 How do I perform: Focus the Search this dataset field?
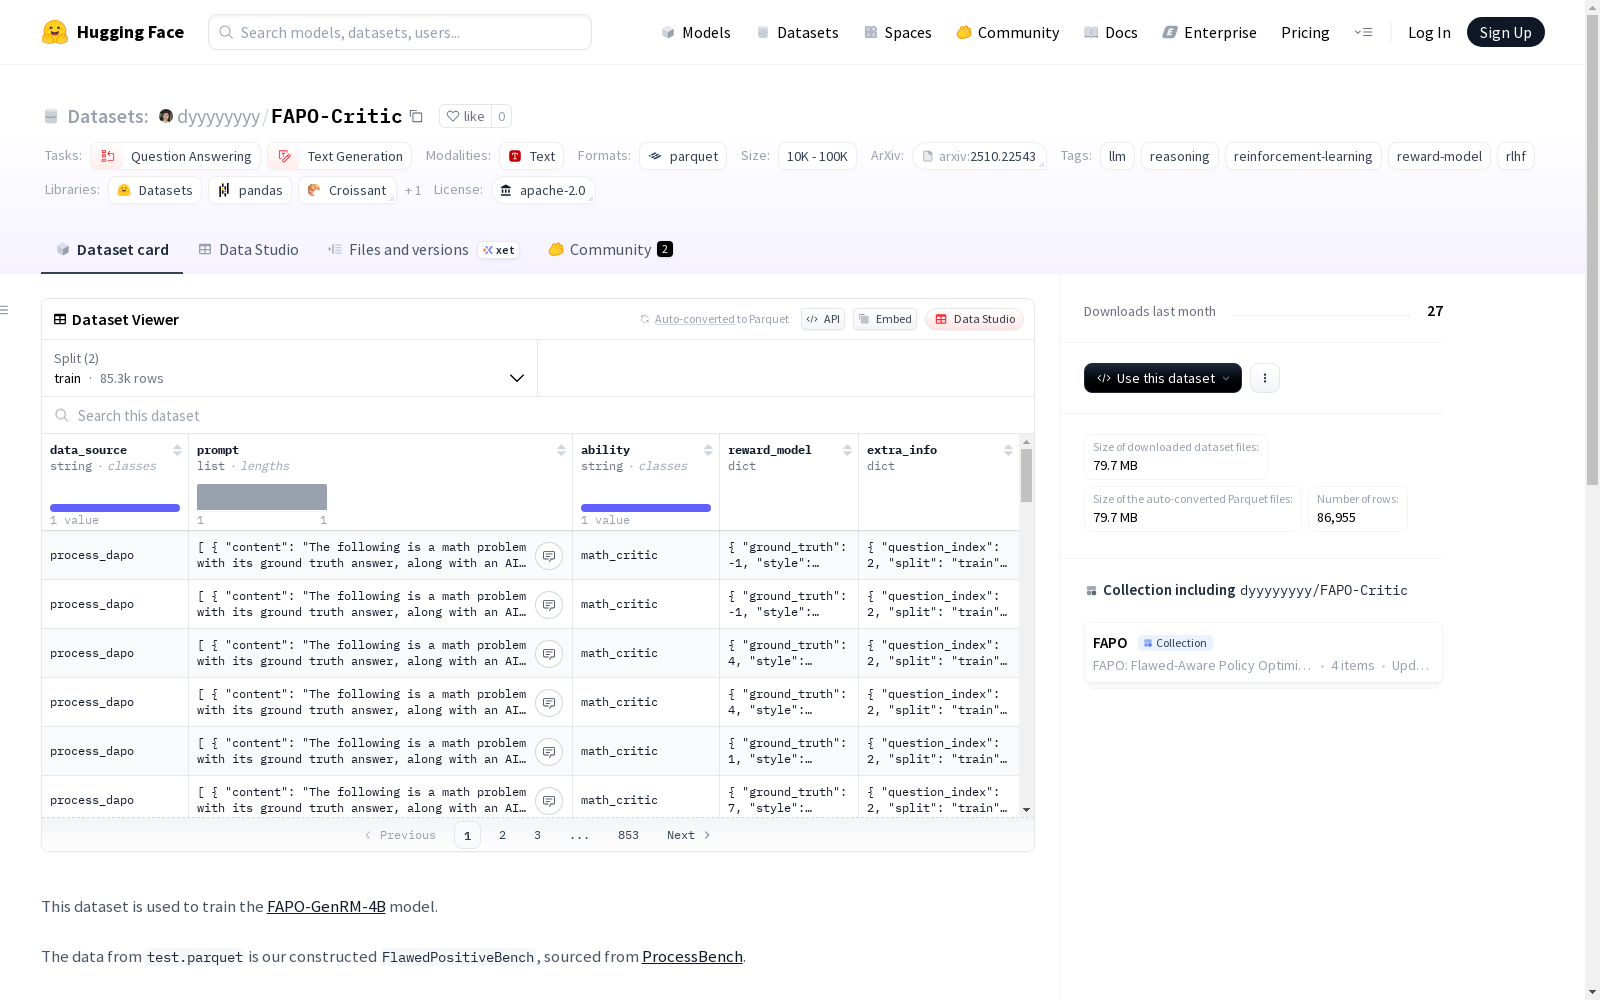coord(538,415)
